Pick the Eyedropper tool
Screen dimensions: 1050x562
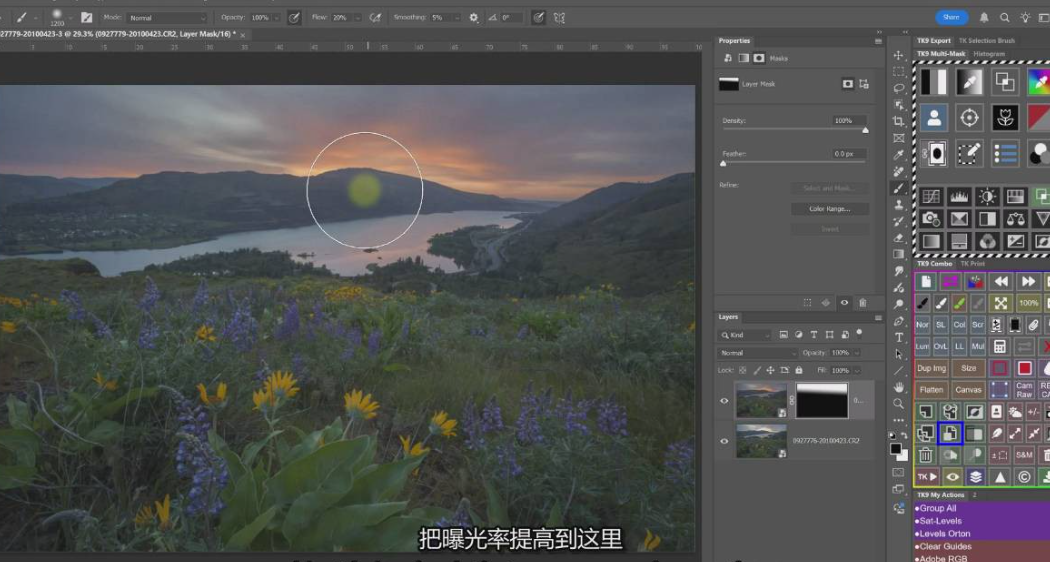pos(899,155)
